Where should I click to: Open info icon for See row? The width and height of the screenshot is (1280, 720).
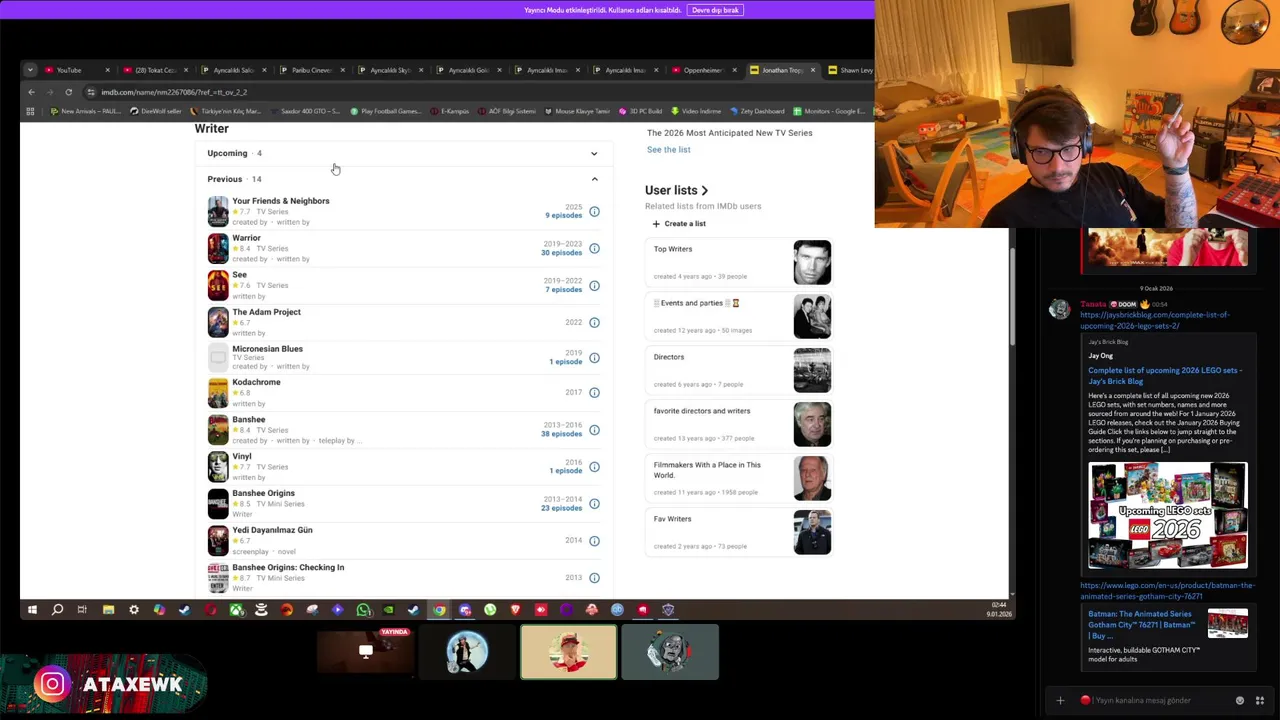[x=594, y=285]
